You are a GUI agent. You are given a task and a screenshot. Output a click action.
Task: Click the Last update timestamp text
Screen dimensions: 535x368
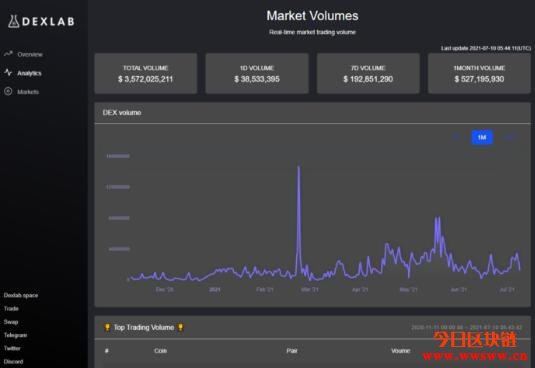point(486,48)
